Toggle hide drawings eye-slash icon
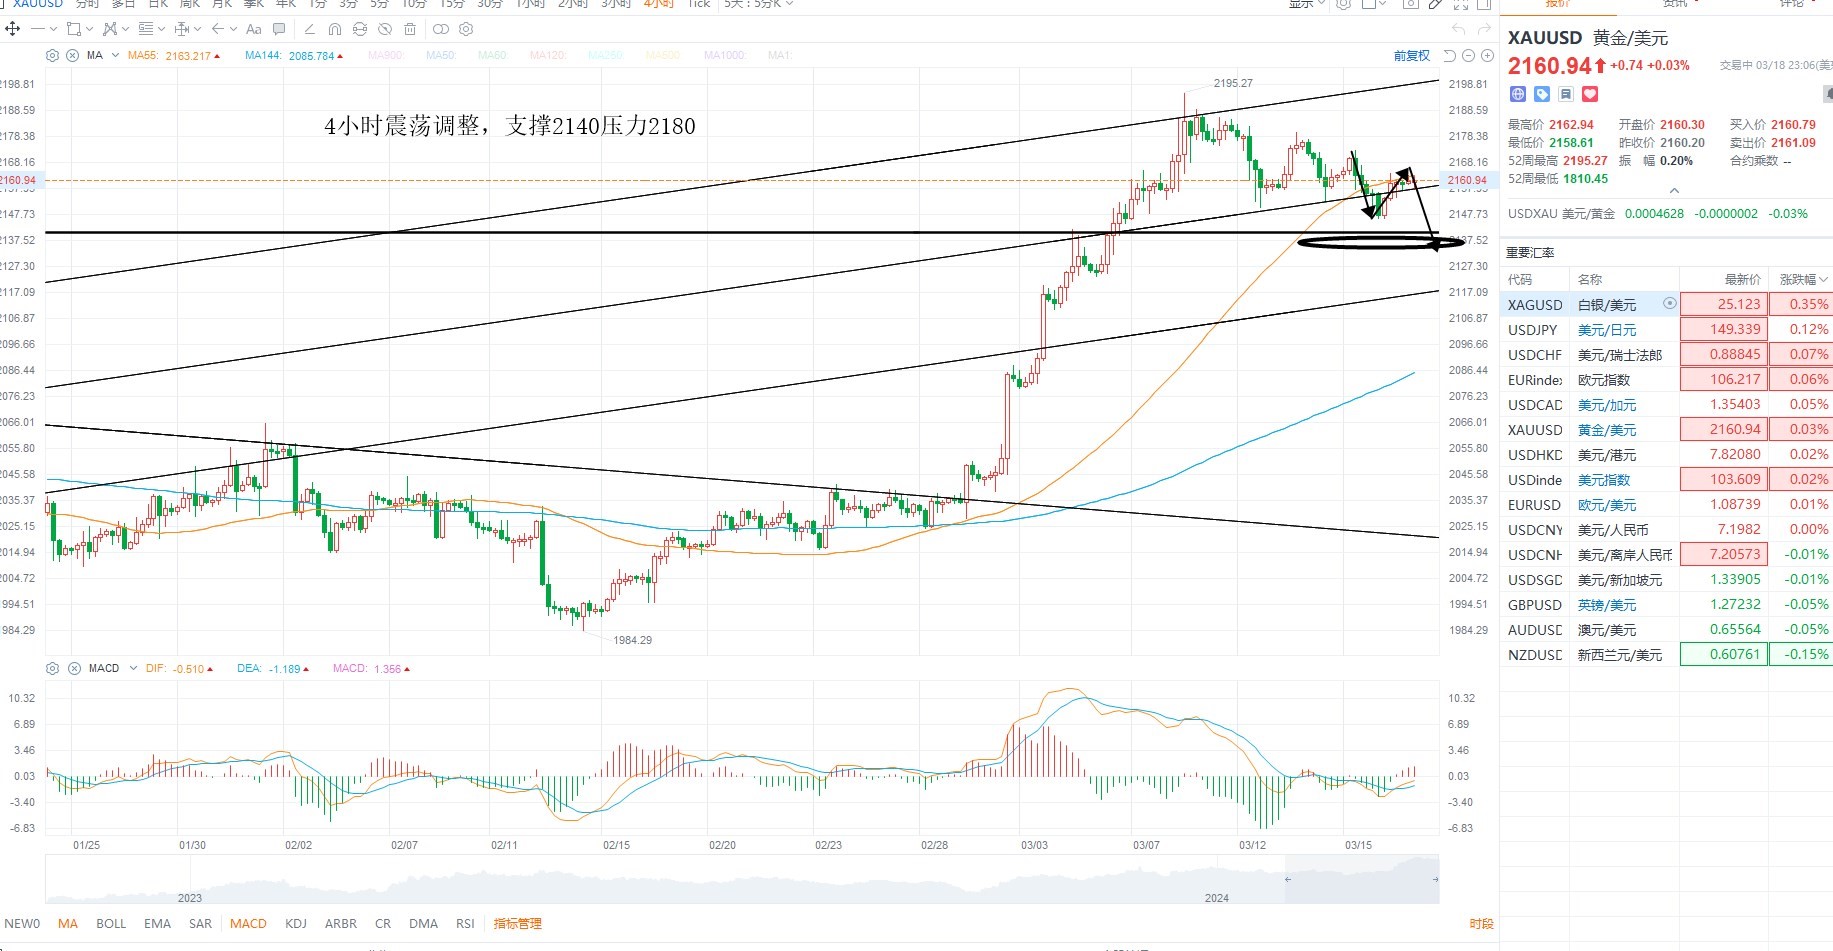The width and height of the screenshot is (1833, 951). pyautogui.click(x=385, y=29)
